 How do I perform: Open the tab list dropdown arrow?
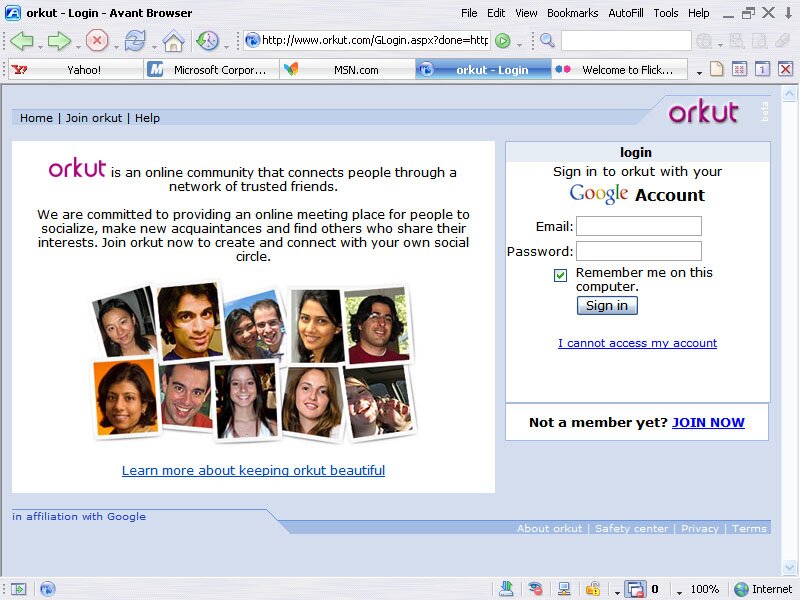(x=699, y=72)
